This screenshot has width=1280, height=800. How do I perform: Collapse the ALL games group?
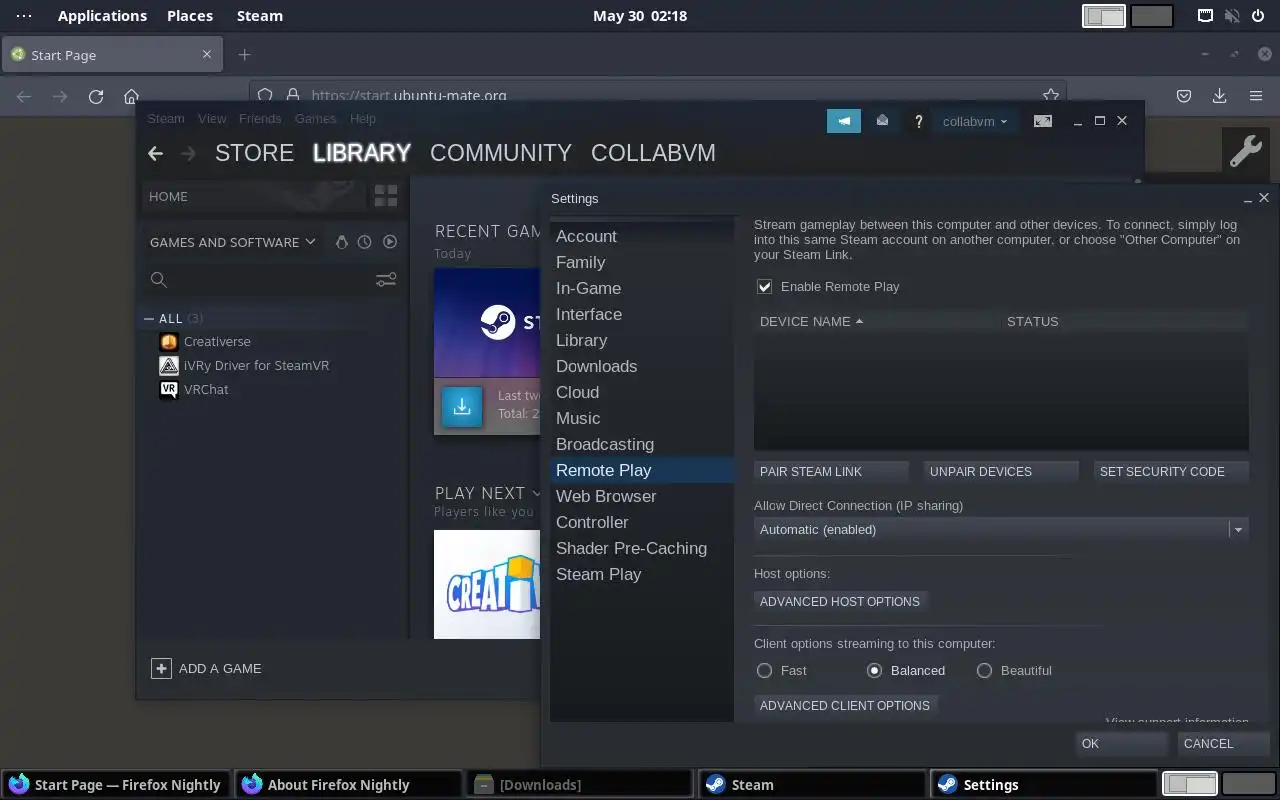[149, 319]
